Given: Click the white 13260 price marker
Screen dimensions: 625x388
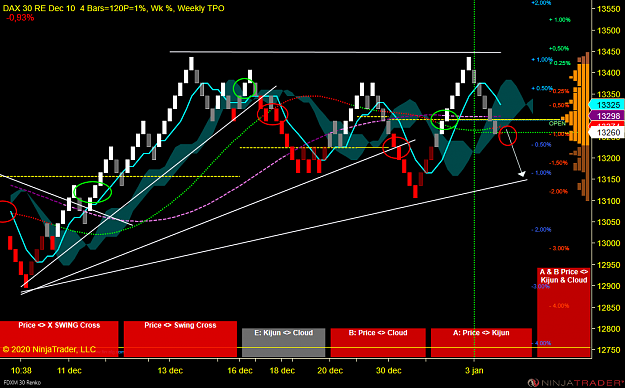Looking at the screenshot, I should coord(608,133).
